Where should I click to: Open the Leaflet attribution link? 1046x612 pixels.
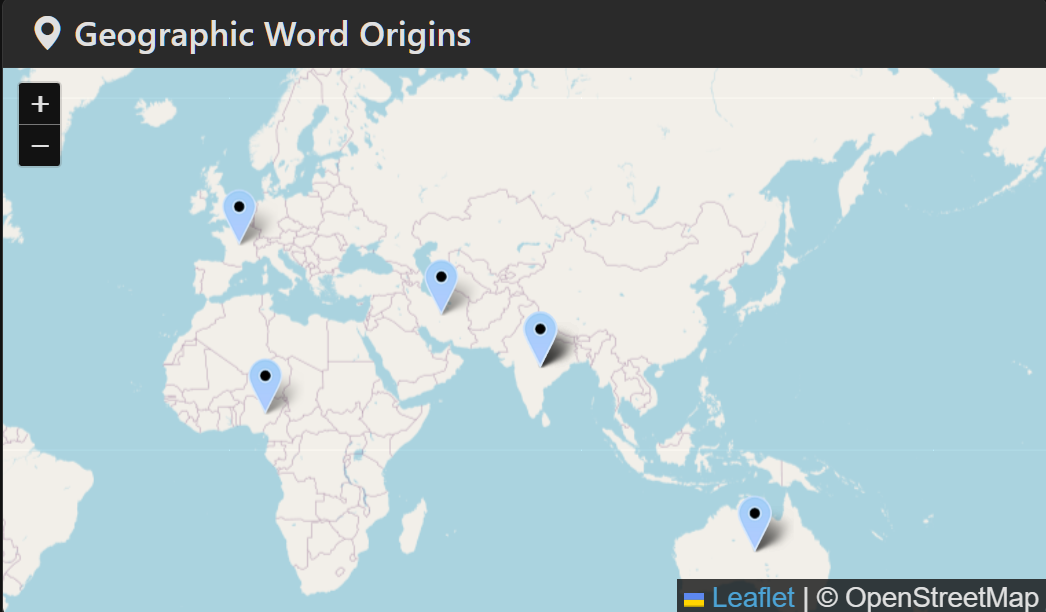coord(753,597)
